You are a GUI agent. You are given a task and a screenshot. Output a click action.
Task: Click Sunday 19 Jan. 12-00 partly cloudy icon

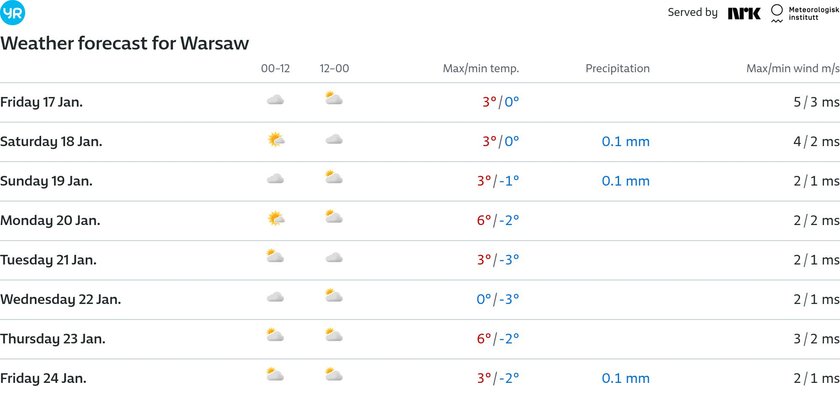point(334,177)
